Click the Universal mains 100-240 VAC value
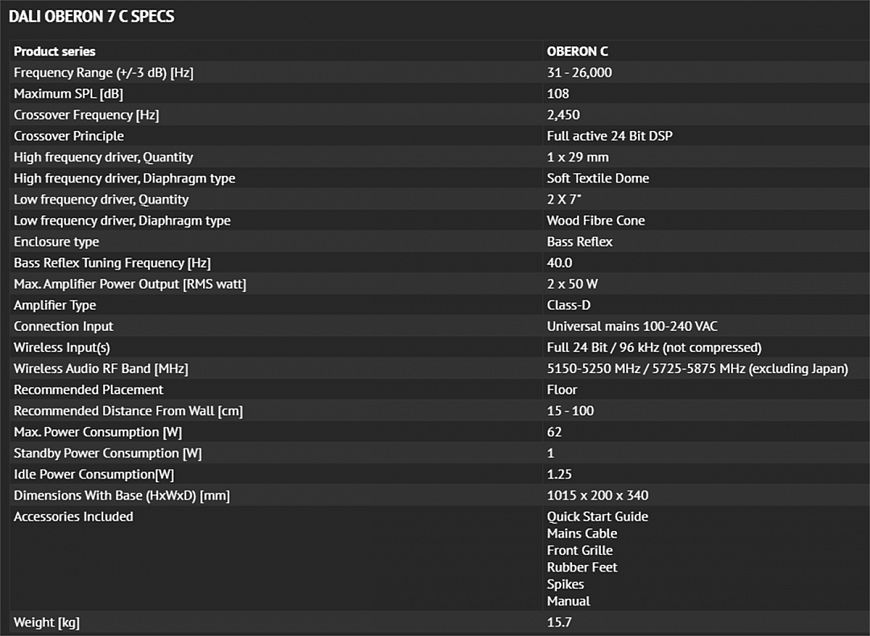Screen dimensions: 870x636 pyautogui.click(x=632, y=326)
